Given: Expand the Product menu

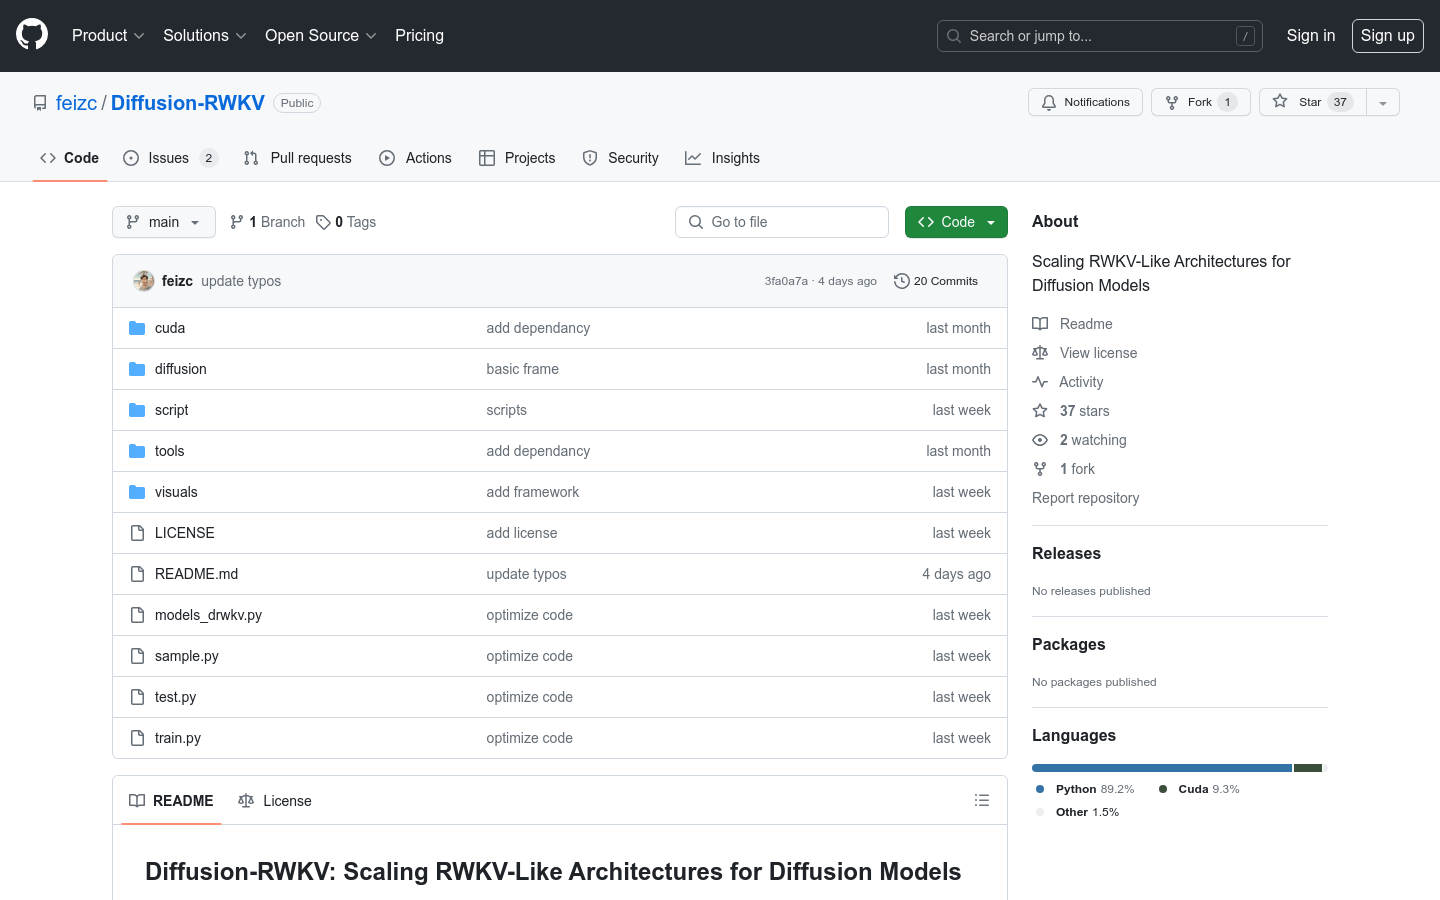Looking at the screenshot, I should click(108, 35).
